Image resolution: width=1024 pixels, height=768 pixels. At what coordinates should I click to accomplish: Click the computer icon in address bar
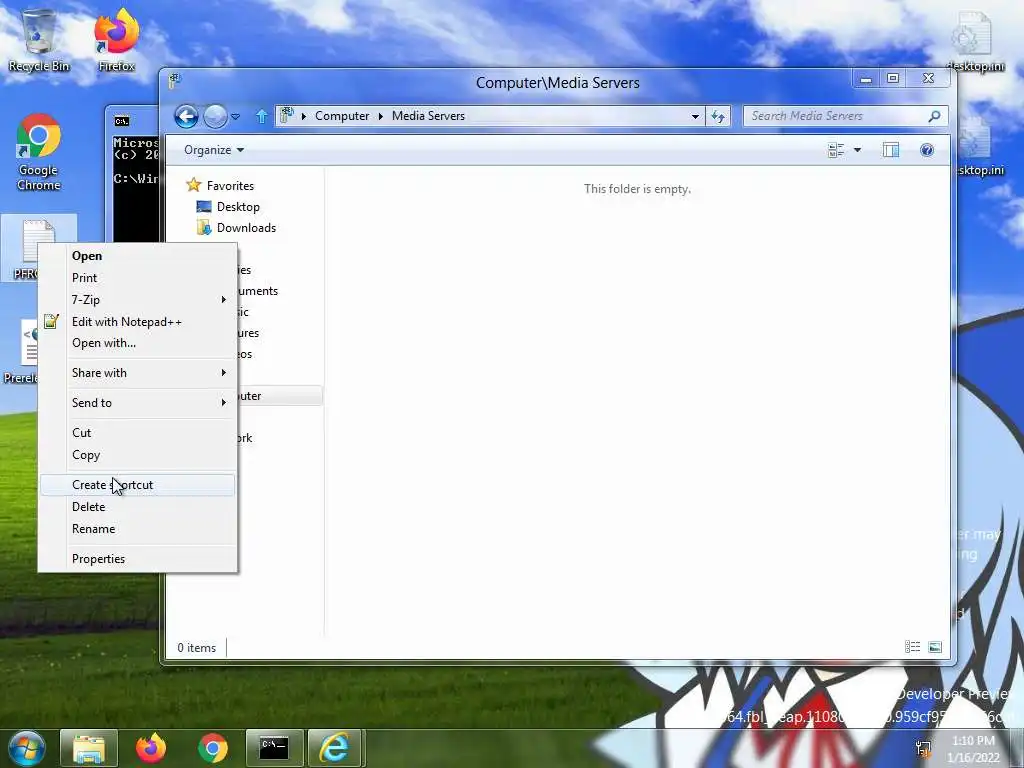pos(287,116)
